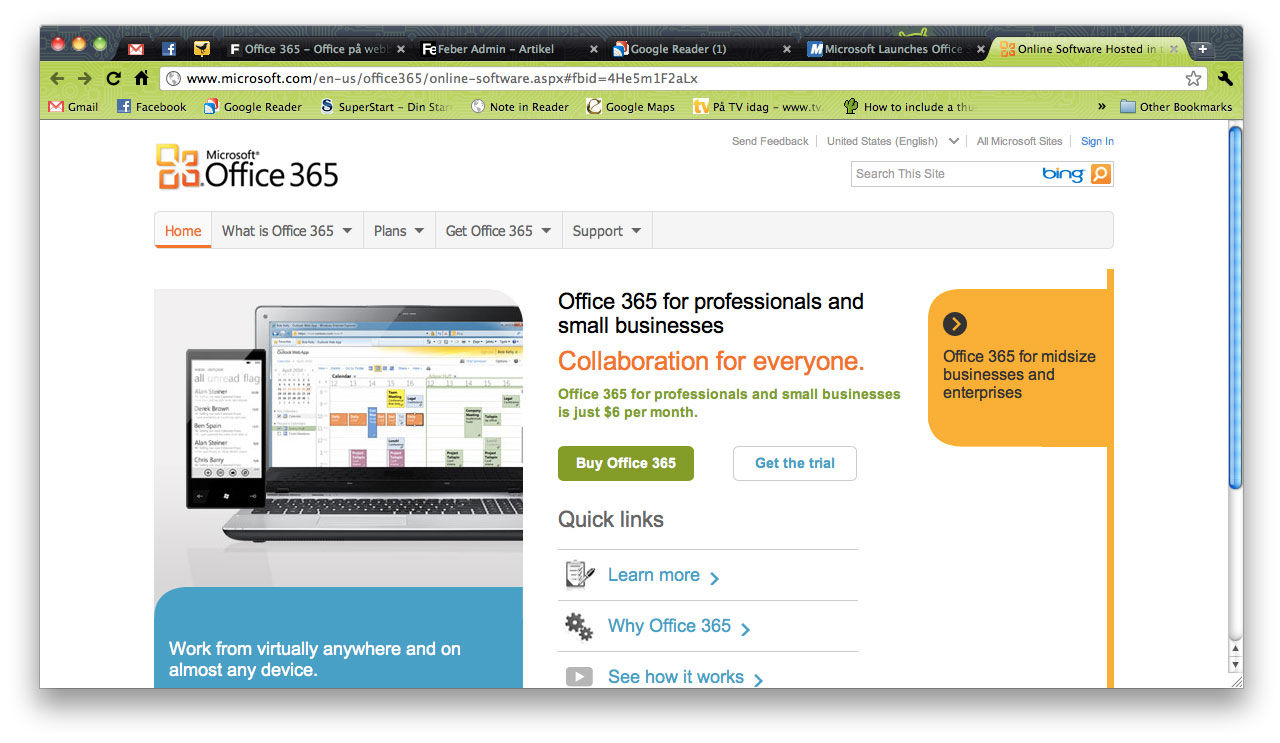Show more bookmarks with the double chevron

pos(1102,107)
